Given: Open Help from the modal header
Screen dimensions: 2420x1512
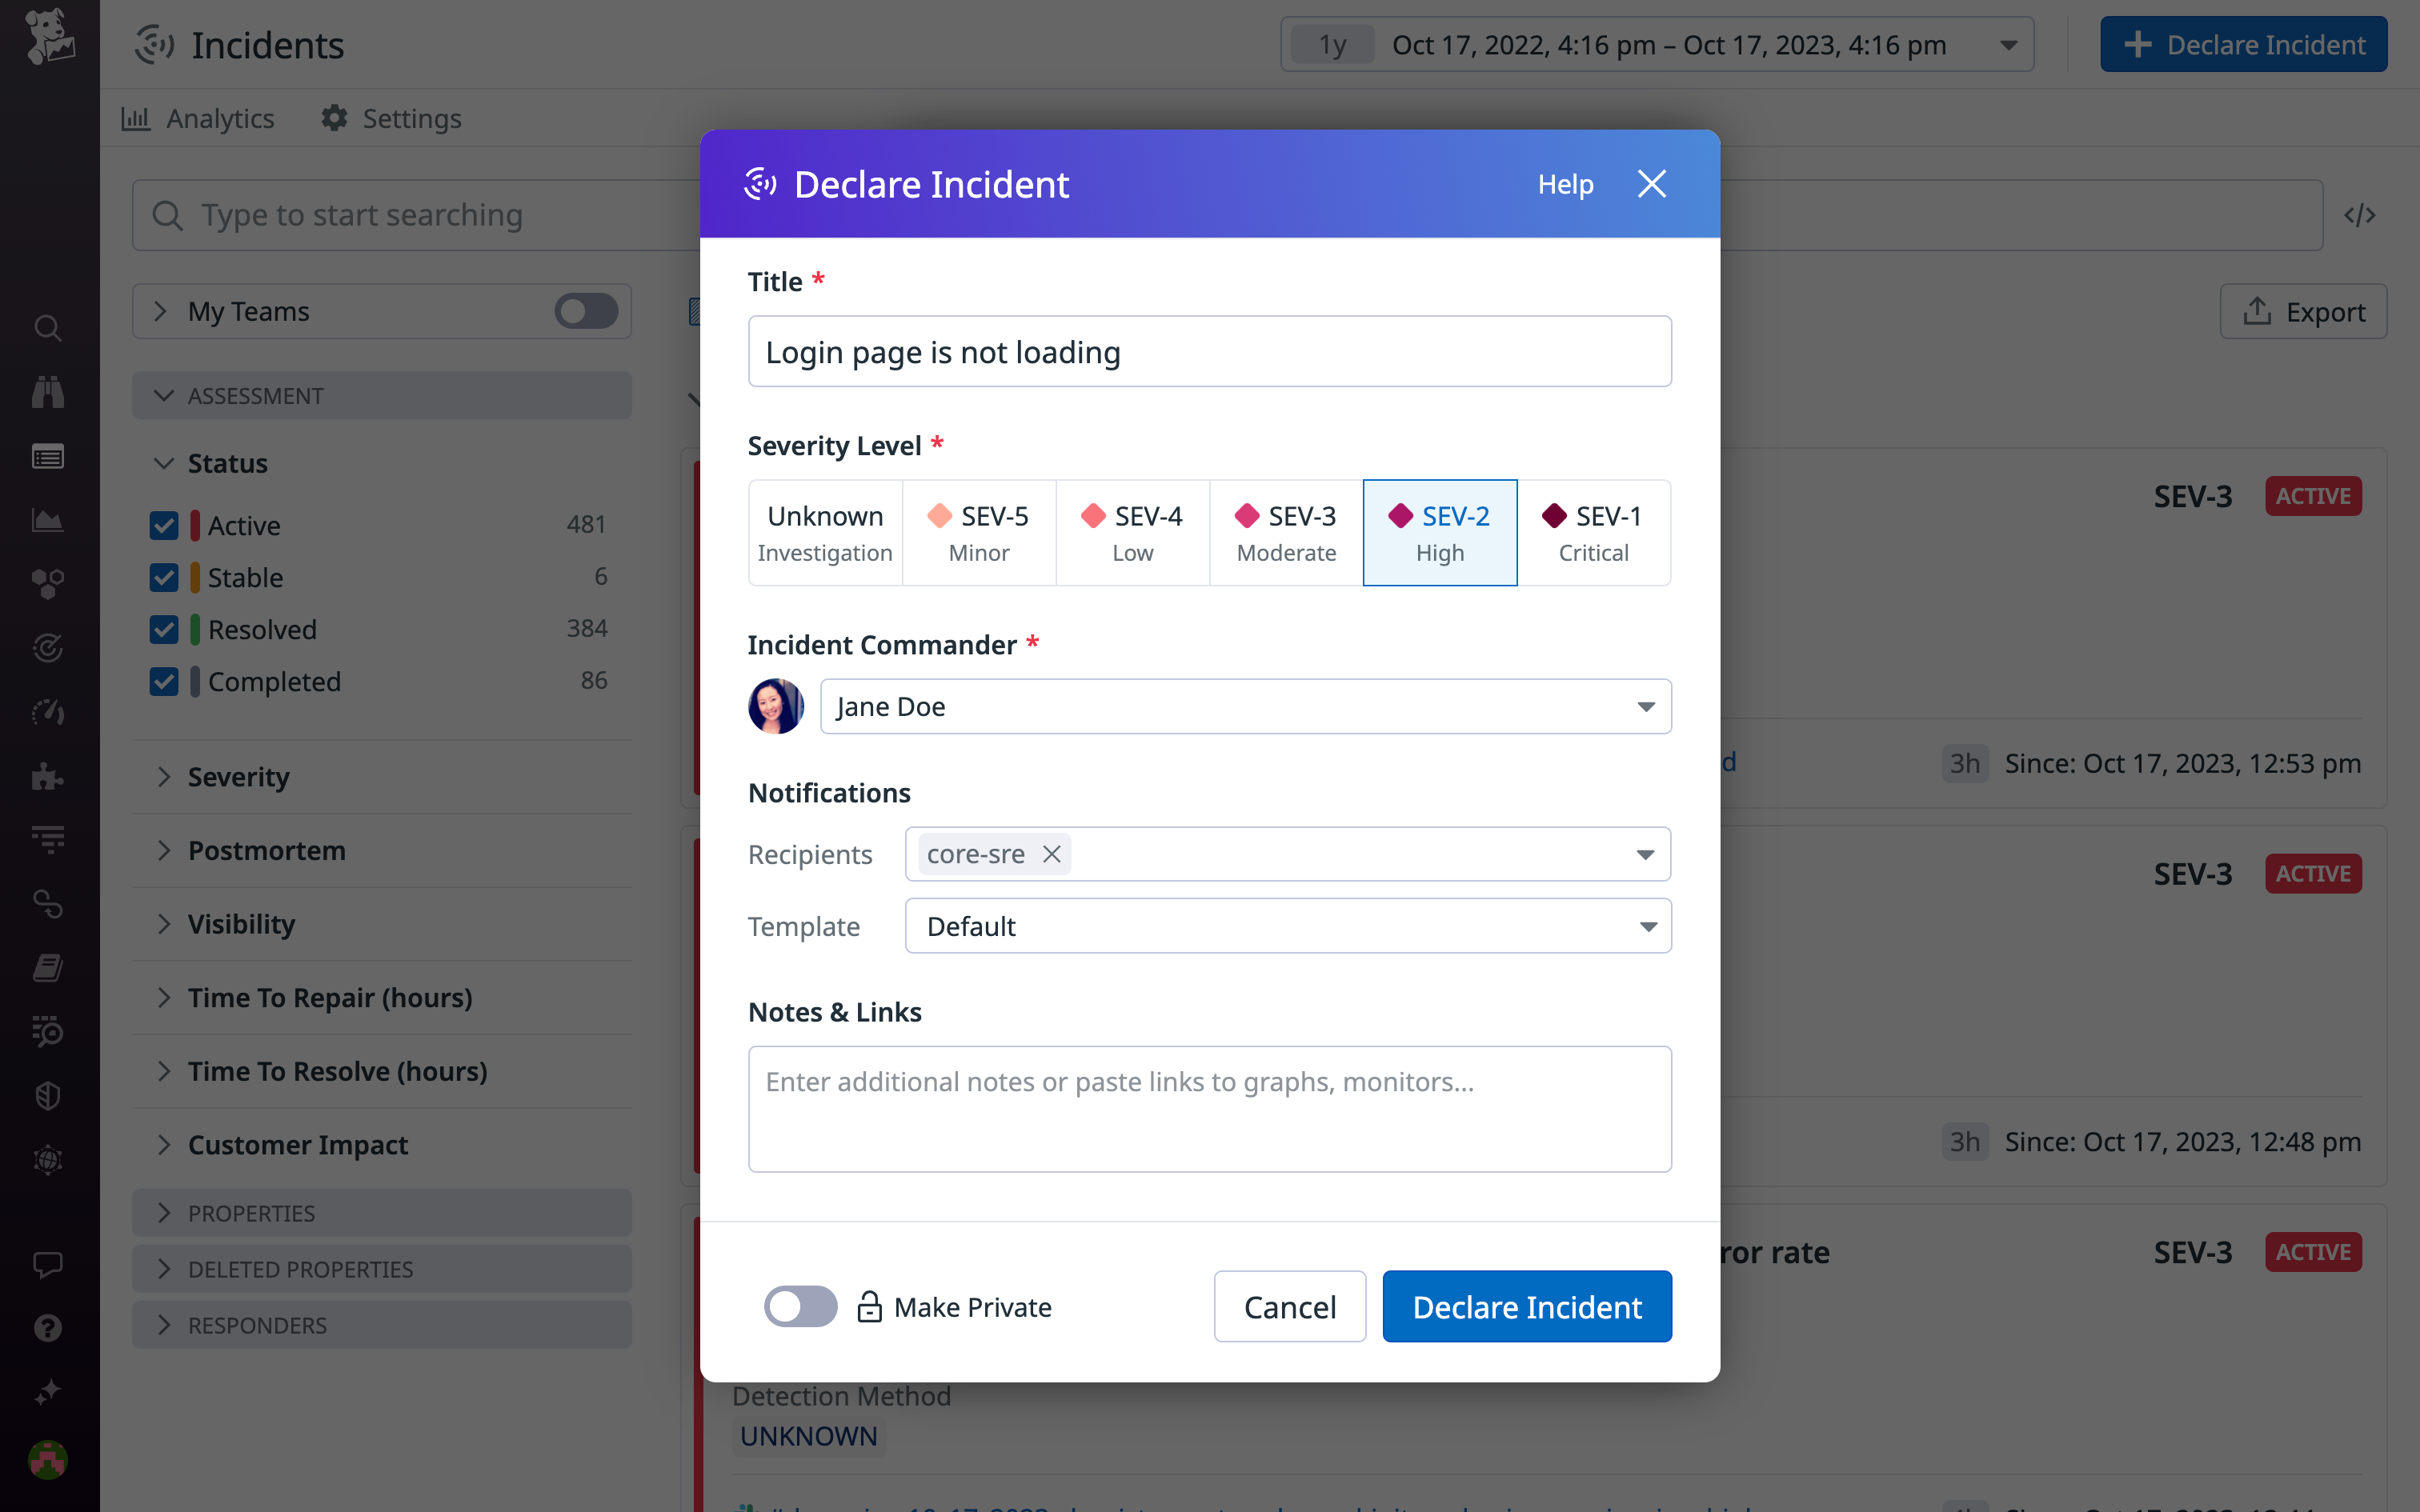Looking at the screenshot, I should coord(1565,184).
